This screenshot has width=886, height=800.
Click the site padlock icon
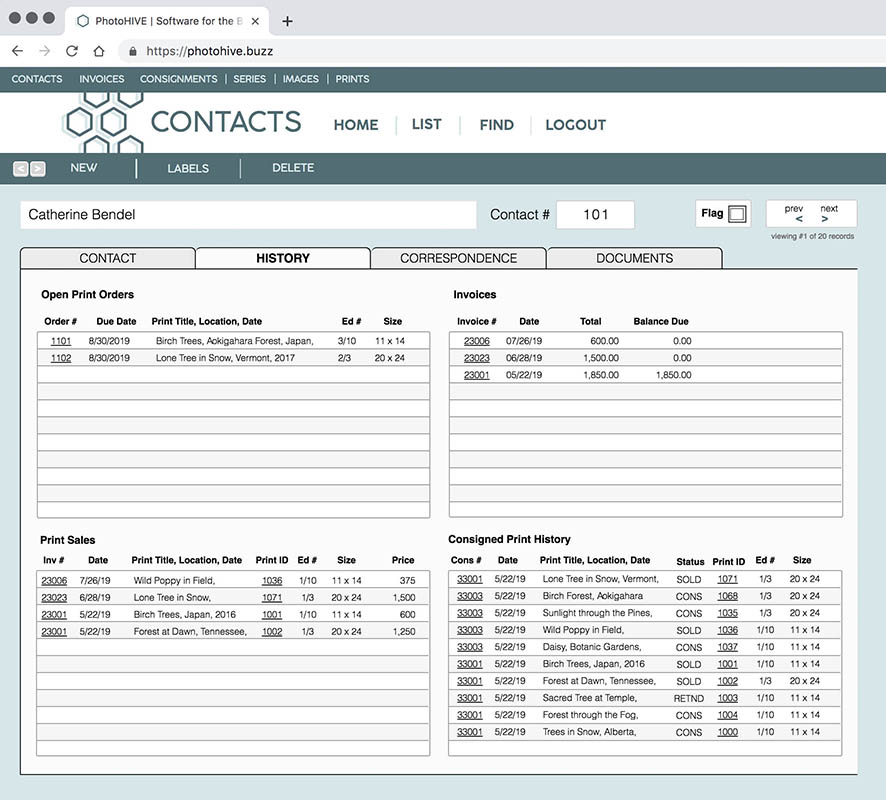pos(132,51)
